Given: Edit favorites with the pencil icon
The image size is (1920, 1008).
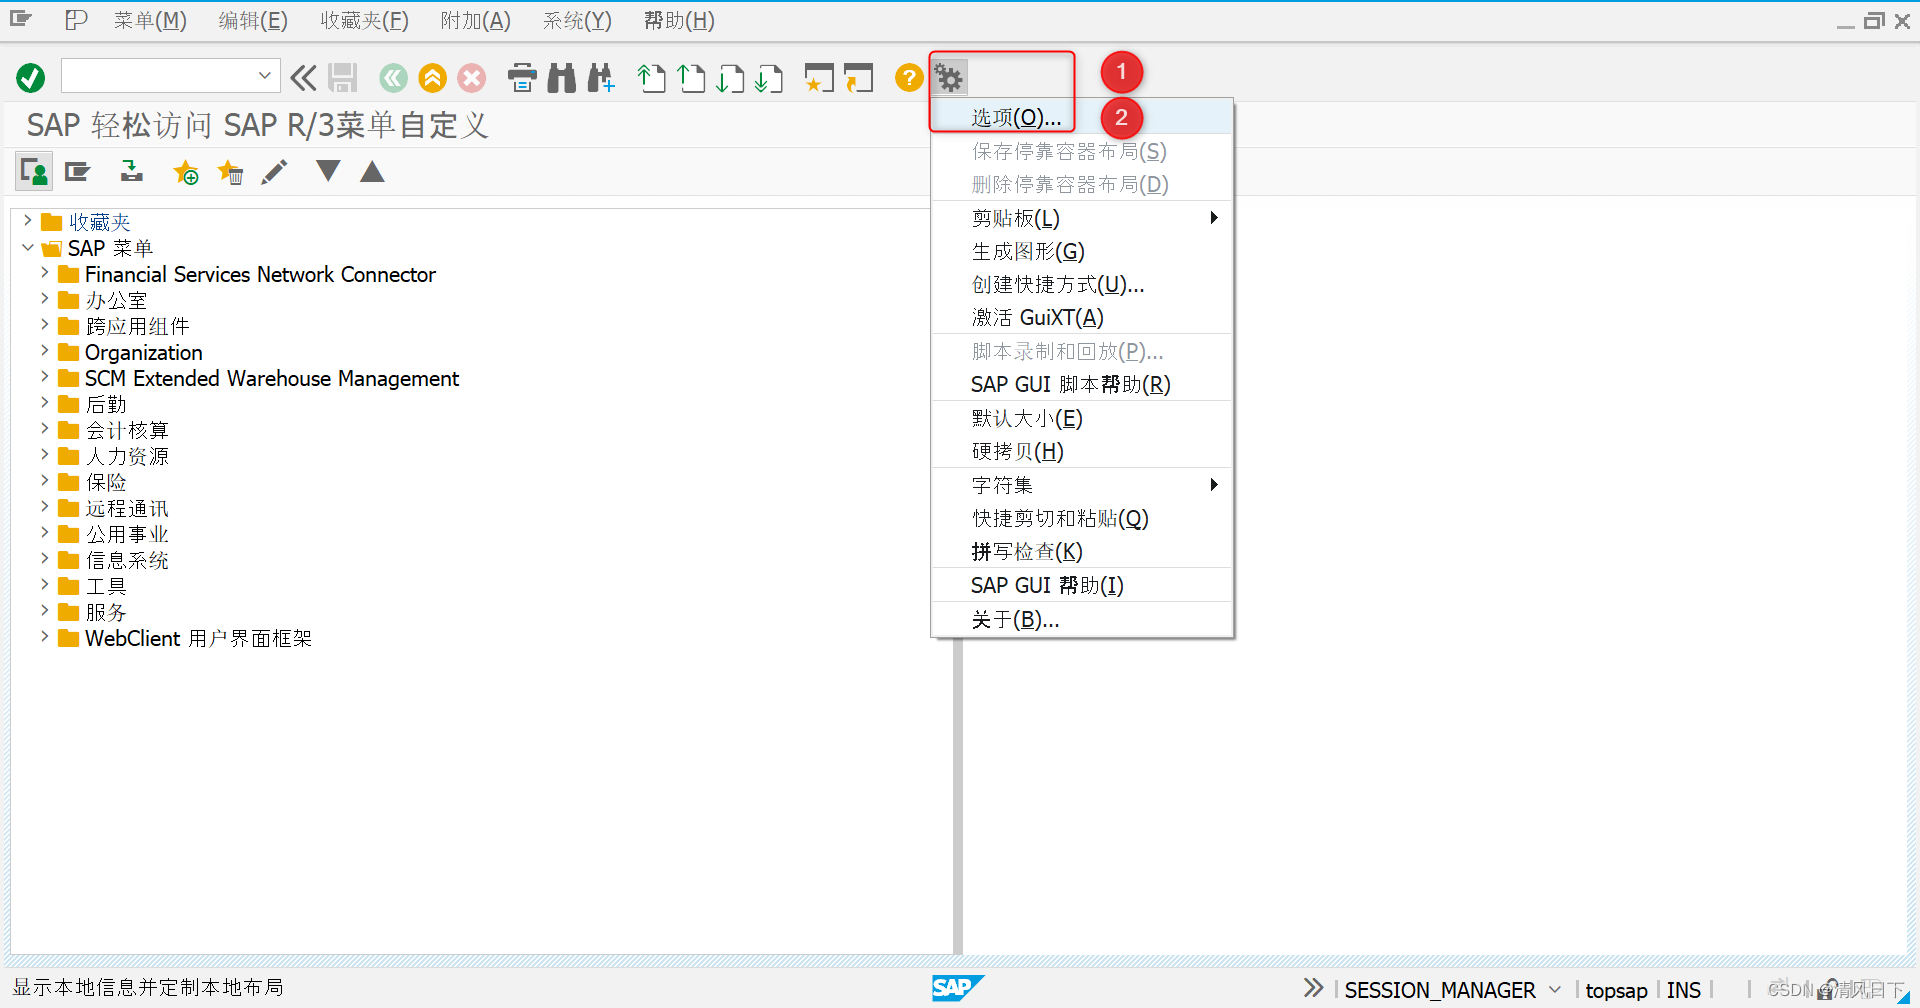Looking at the screenshot, I should click(x=274, y=171).
